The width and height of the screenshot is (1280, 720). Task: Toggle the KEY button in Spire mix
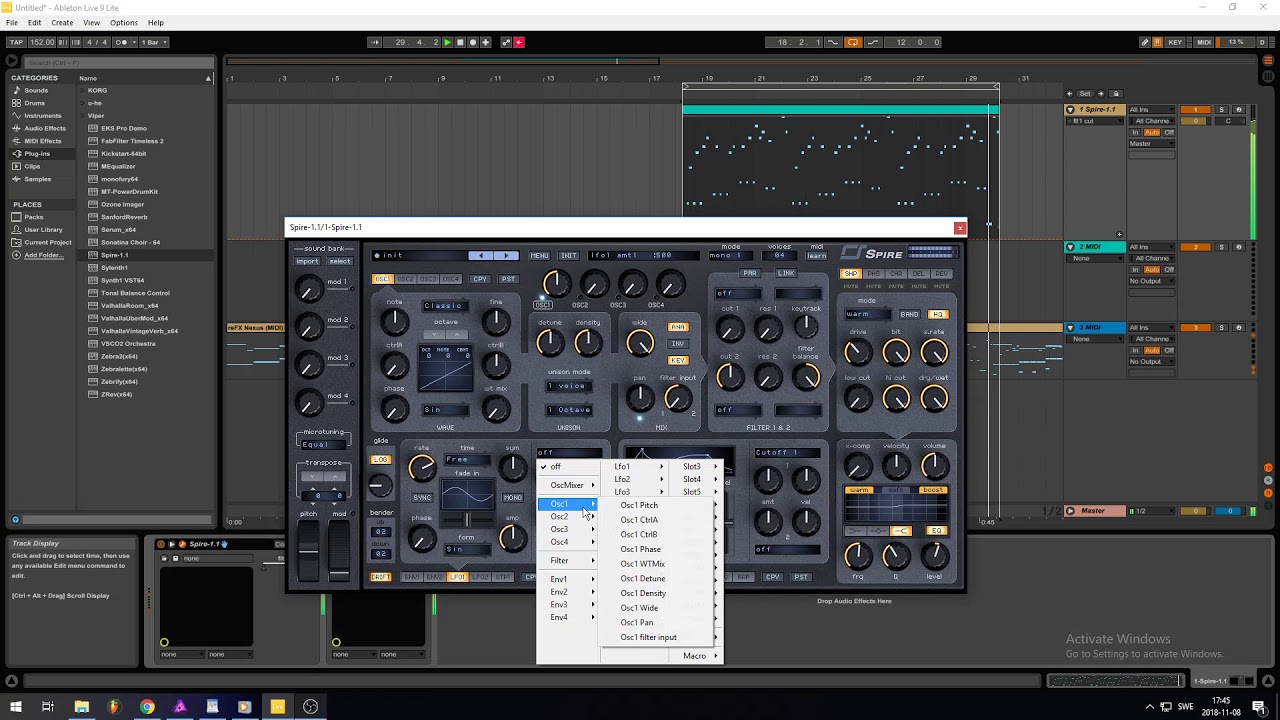tap(678, 360)
